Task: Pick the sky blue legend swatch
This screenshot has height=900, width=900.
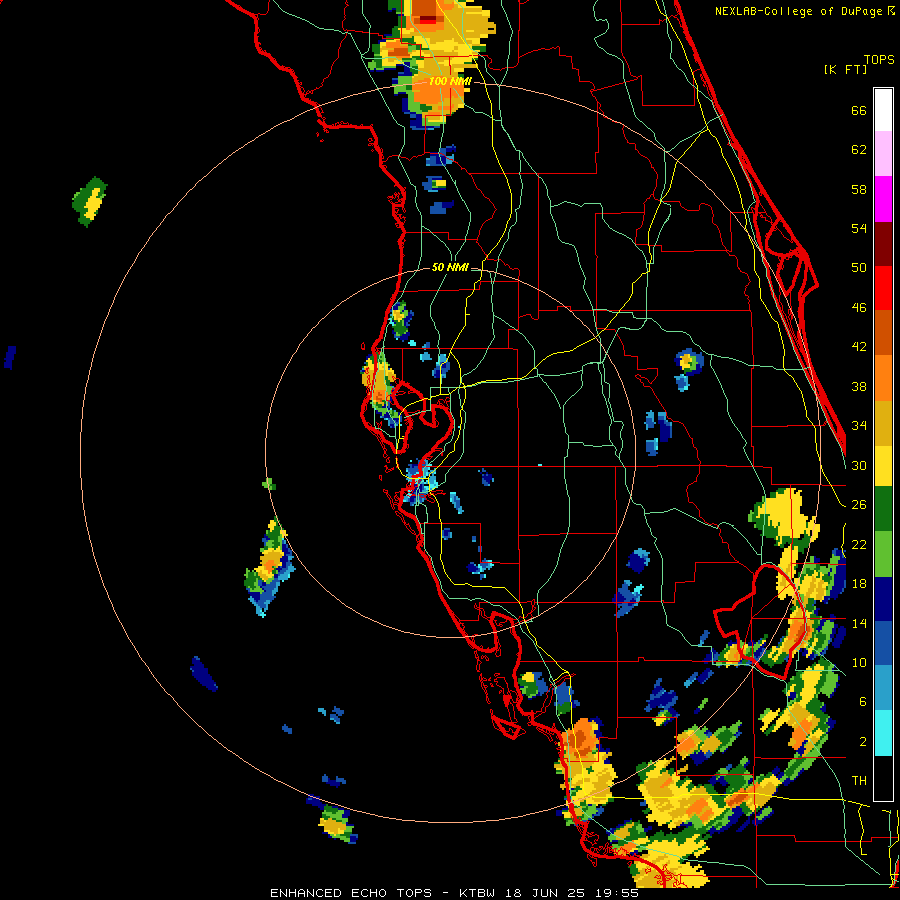Action: 883,688
